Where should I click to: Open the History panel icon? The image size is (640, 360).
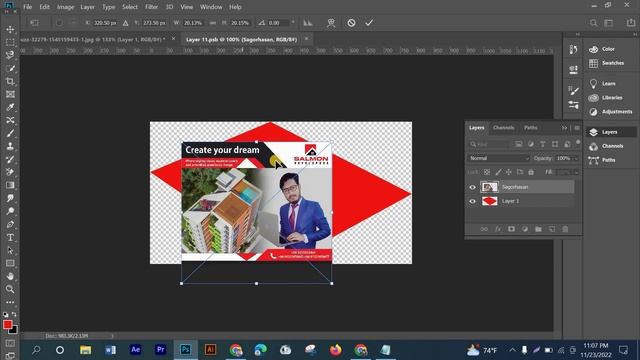pyautogui.click(x=573, y=49)
